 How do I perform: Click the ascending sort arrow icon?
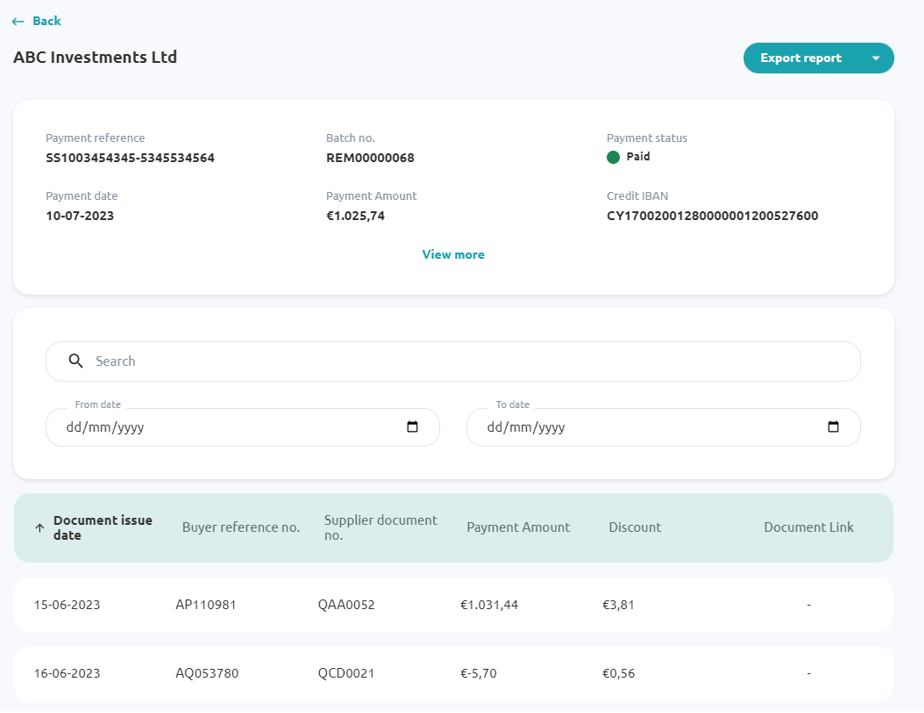pyautogui.click(x=39, y=528)
